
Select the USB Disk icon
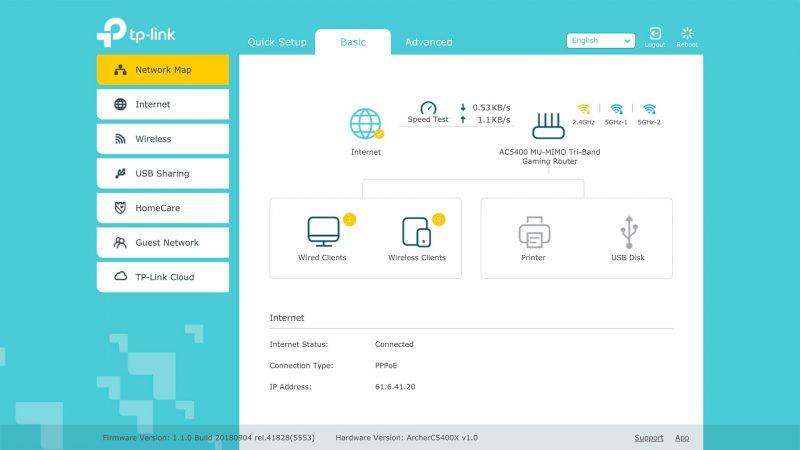(x=629, y=232)
